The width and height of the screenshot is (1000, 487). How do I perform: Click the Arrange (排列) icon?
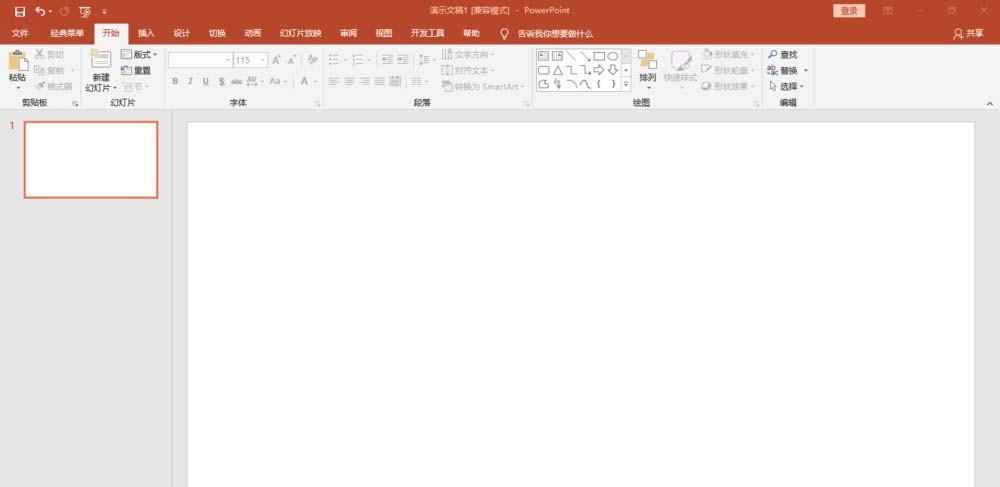pyautogui.click(x=647, y=61)
